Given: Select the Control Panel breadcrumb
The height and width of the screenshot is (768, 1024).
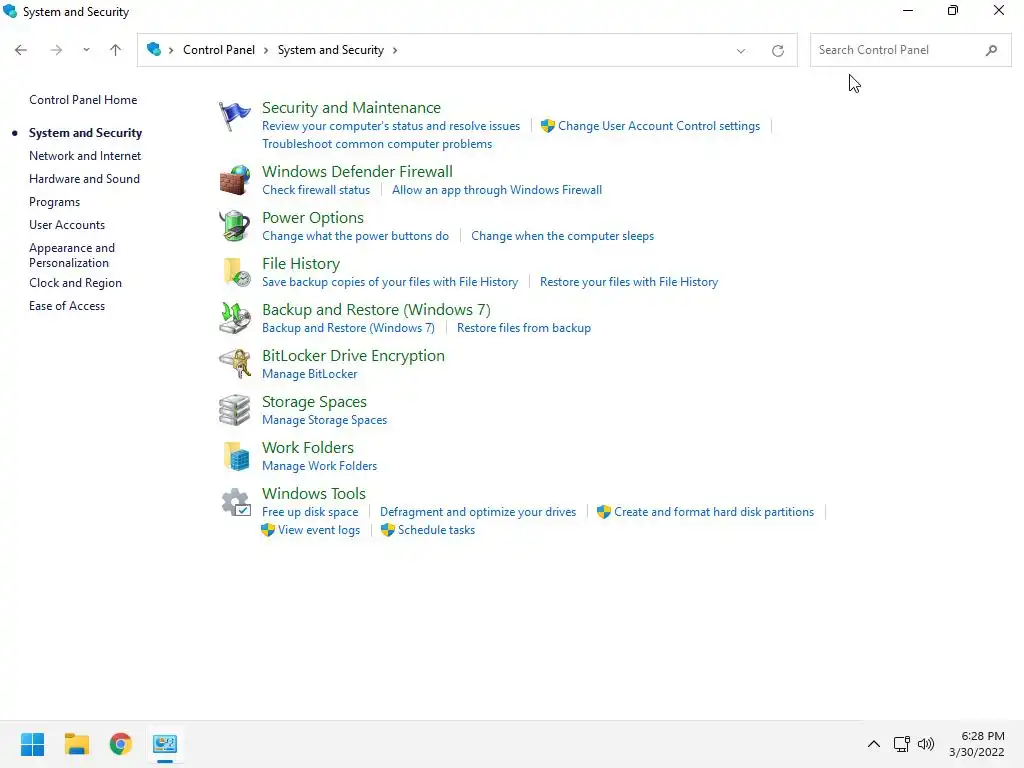Looking at the screenshot, I should [x=219, y=50].
